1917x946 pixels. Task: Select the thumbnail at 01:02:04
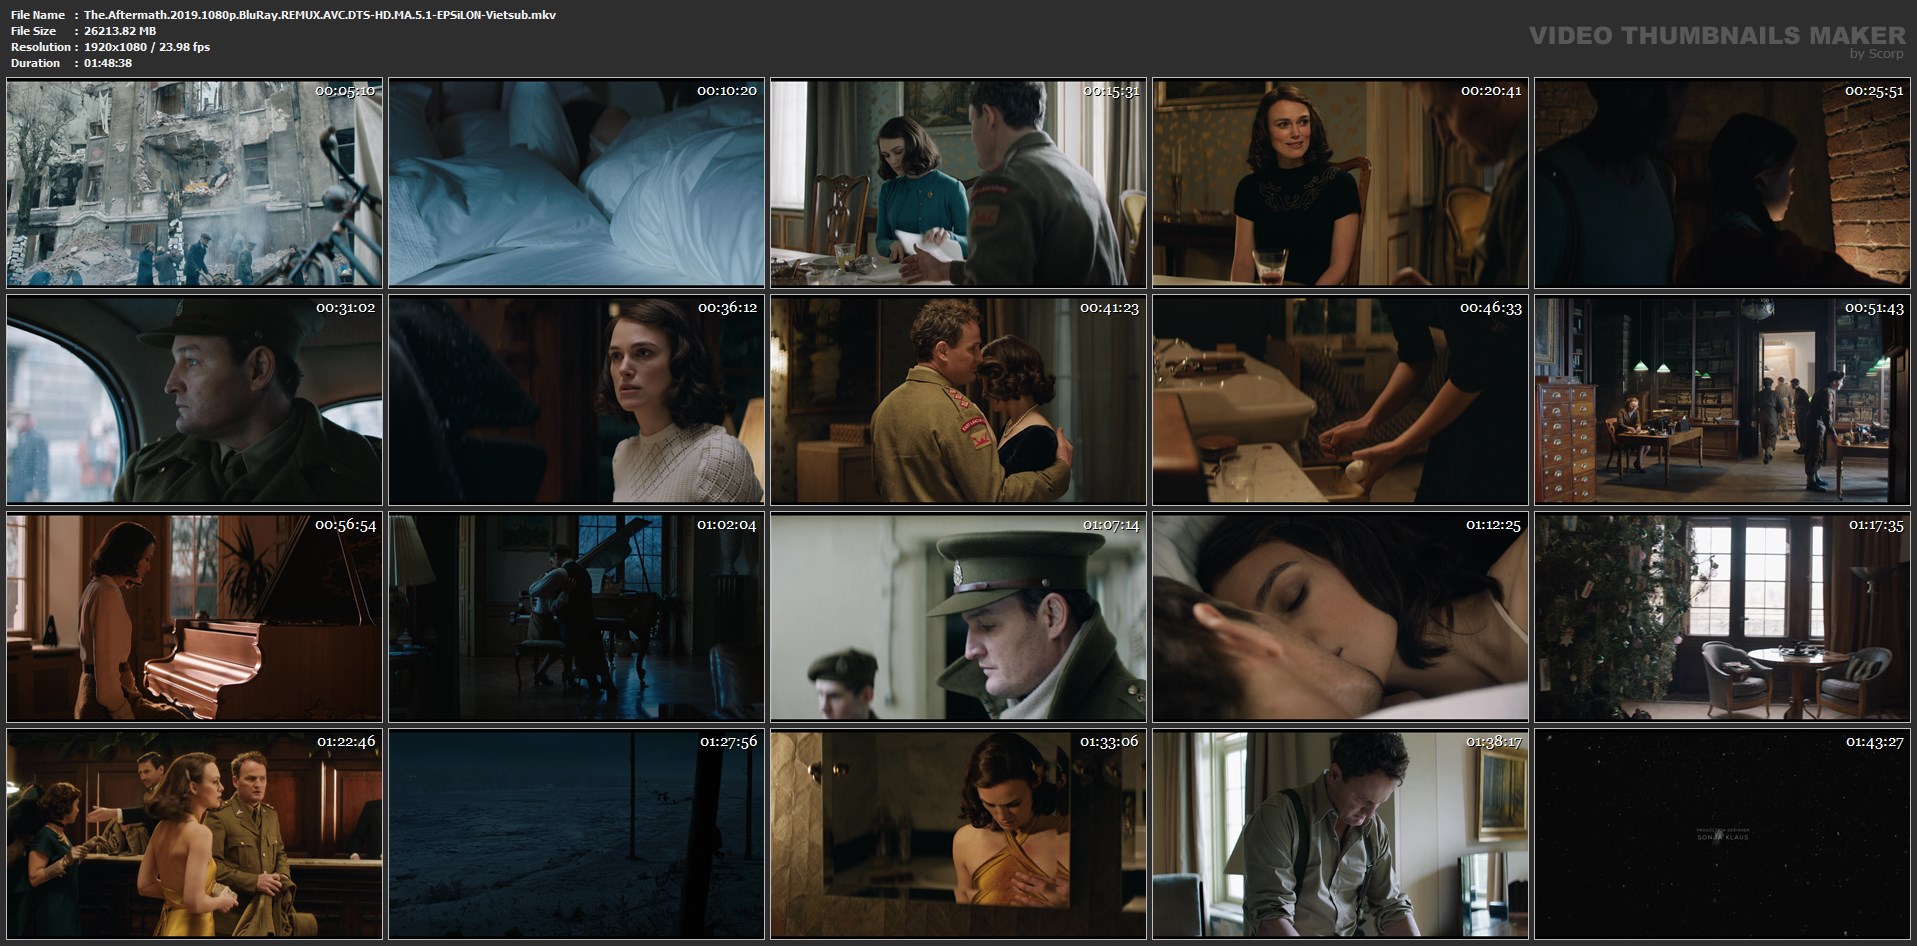point(576,617)
